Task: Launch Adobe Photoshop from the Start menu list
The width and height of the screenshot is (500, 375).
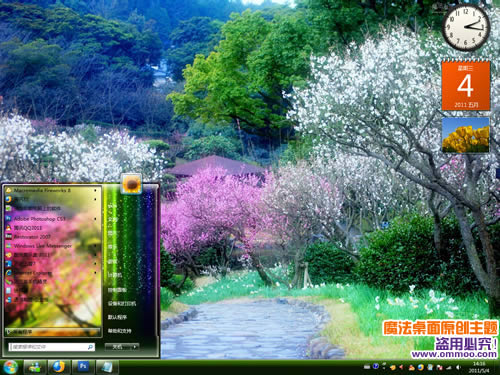Action: pyautogui.click(x=52, y=219)
